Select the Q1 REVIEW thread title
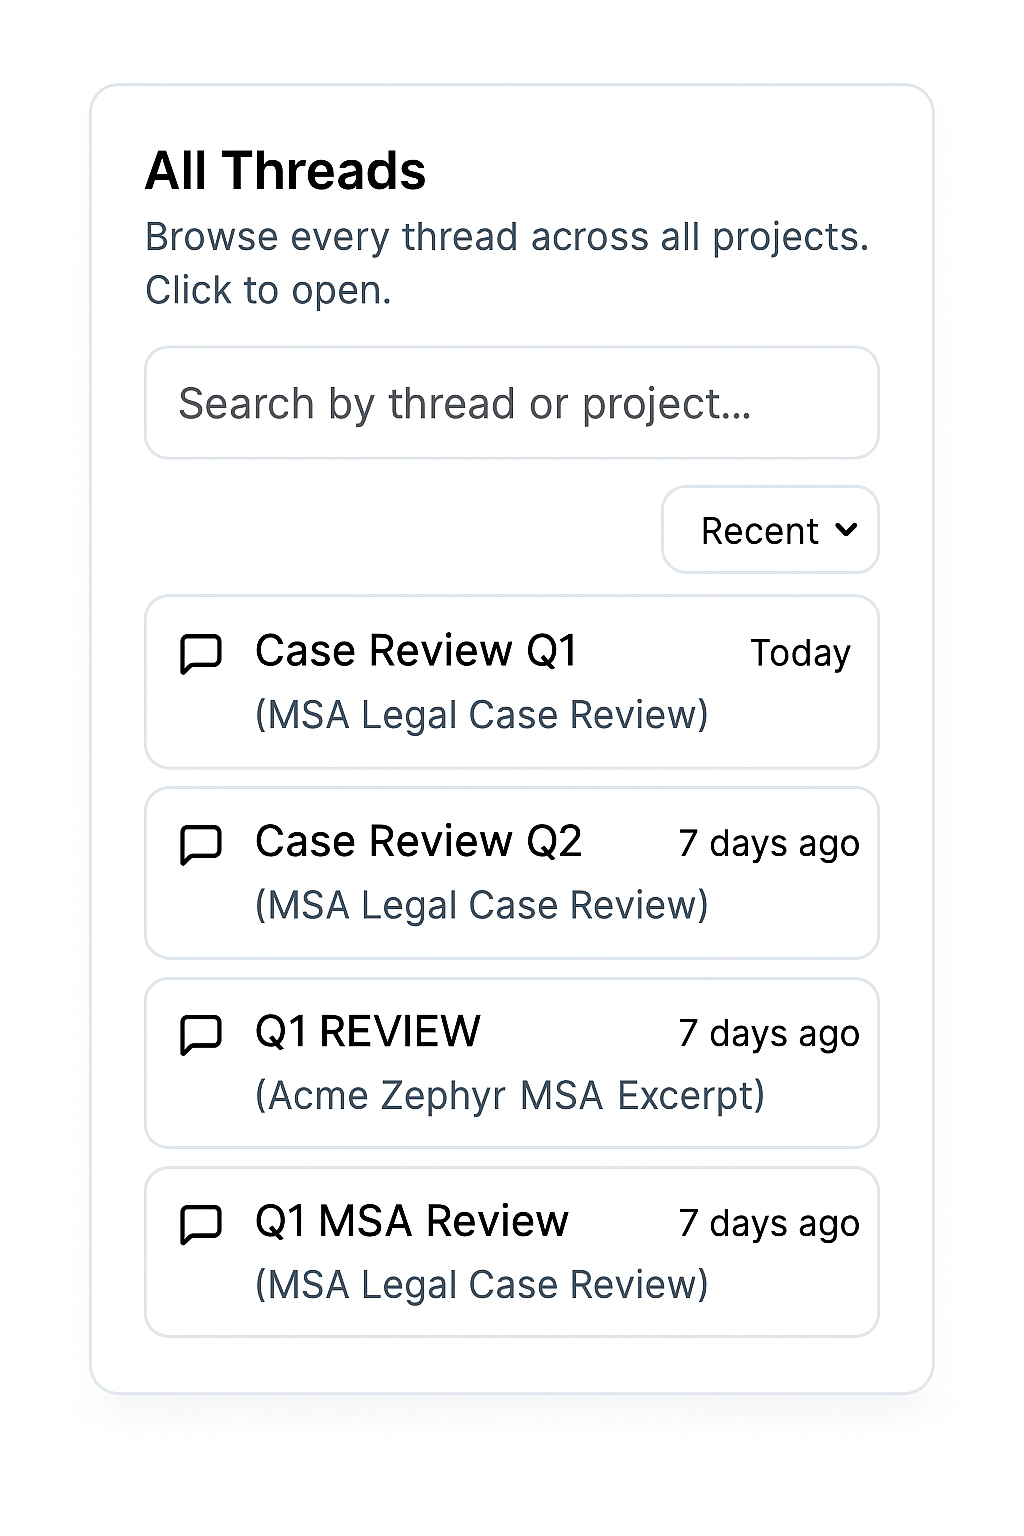This screenshot has width=1024, height=1536. pos(368,1031)
